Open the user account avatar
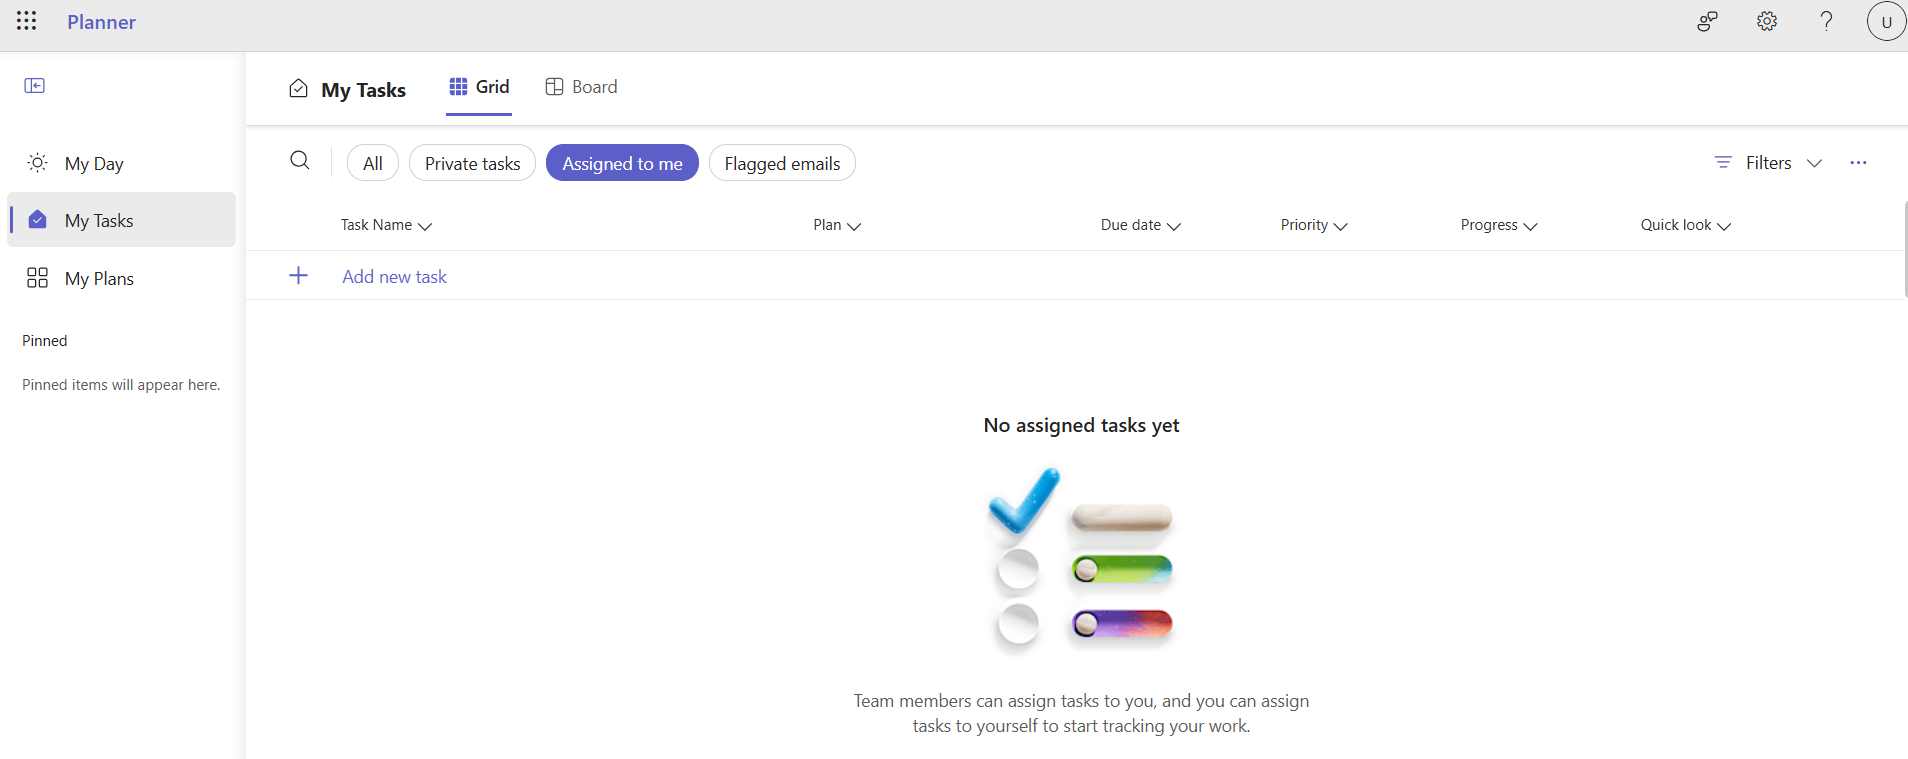The height and width of the screenshot is (759, 1908). [x=1885, y=22]
